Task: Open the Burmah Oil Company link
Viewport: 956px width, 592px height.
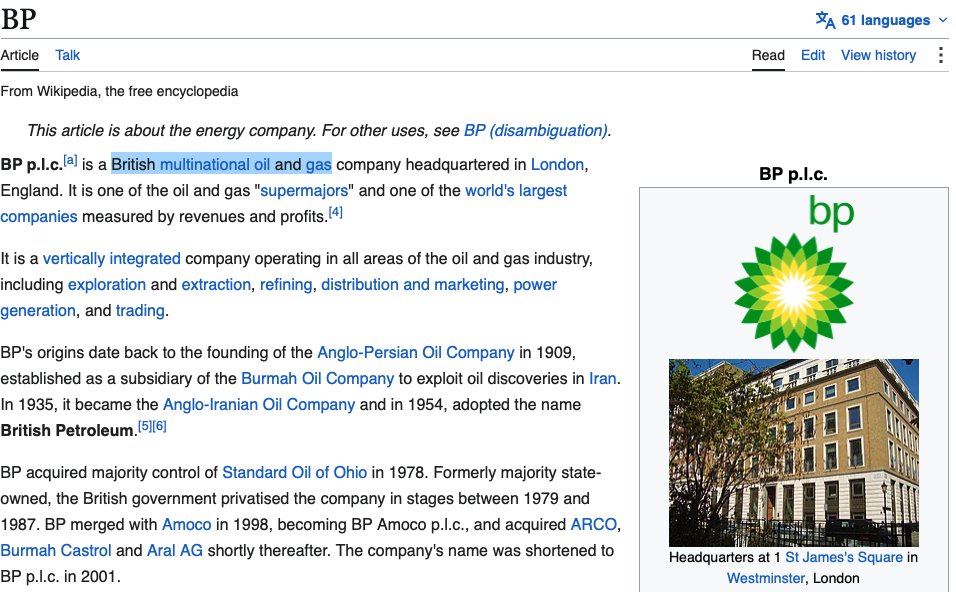Action: coord(318,379)
